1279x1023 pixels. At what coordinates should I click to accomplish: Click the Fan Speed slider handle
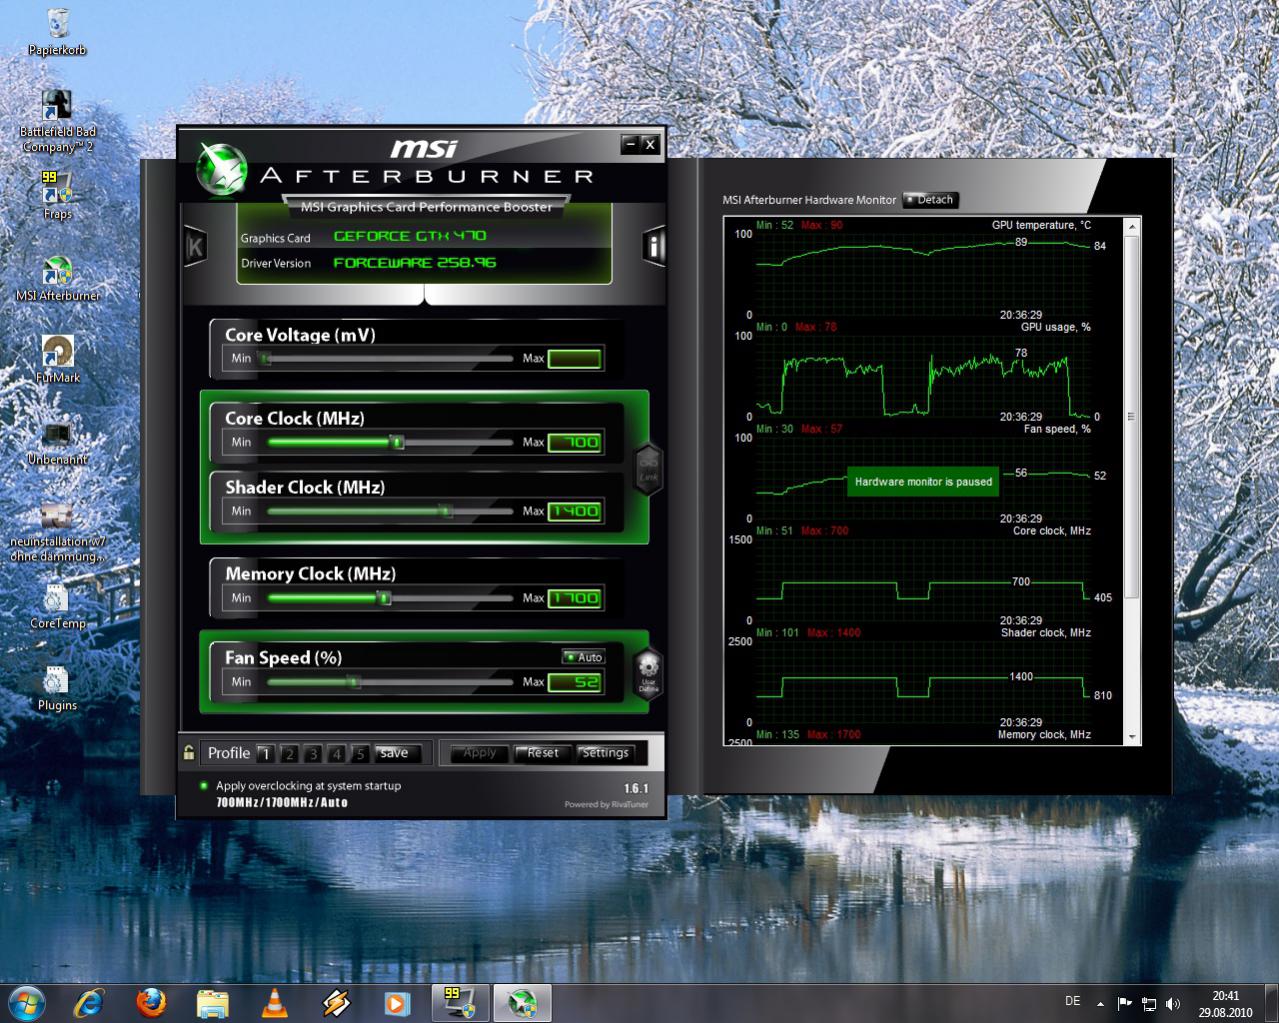353,682
